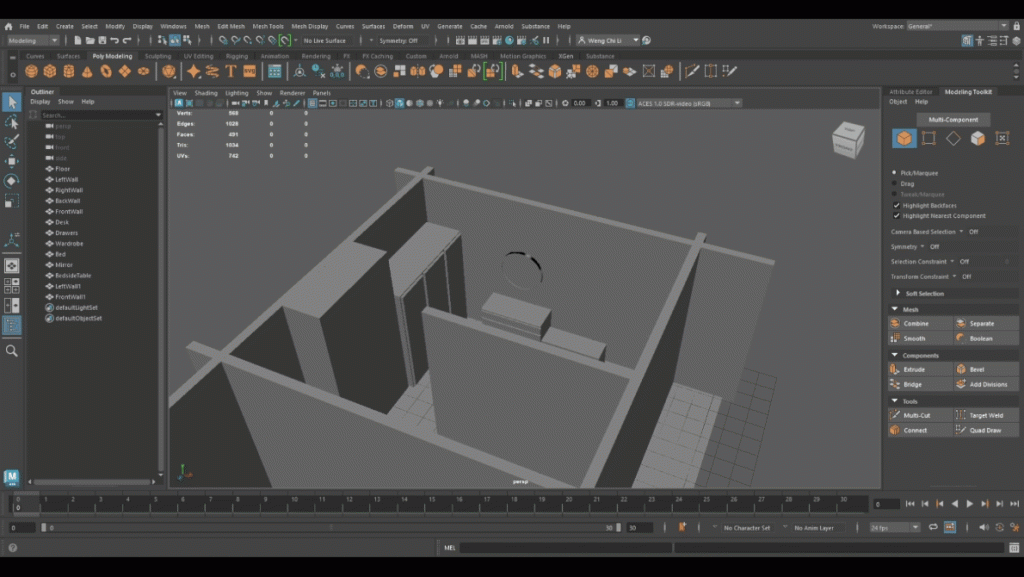The width and height of the screenshot is (1024, 577).
Task: Switch to the Sculpting shelf tab
Action: coord(158,57)
